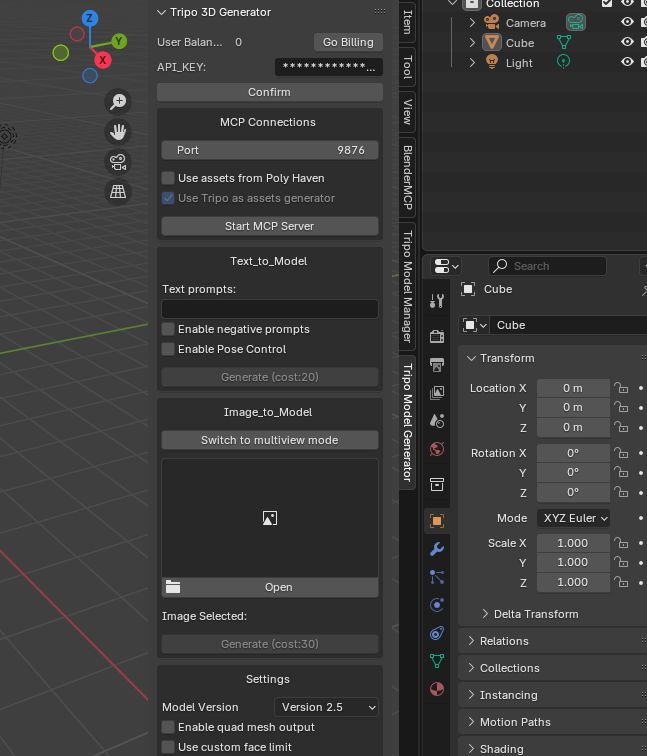
Task: Click the Cube mesh data icon in outliner
Action: [x=564, y=42]
